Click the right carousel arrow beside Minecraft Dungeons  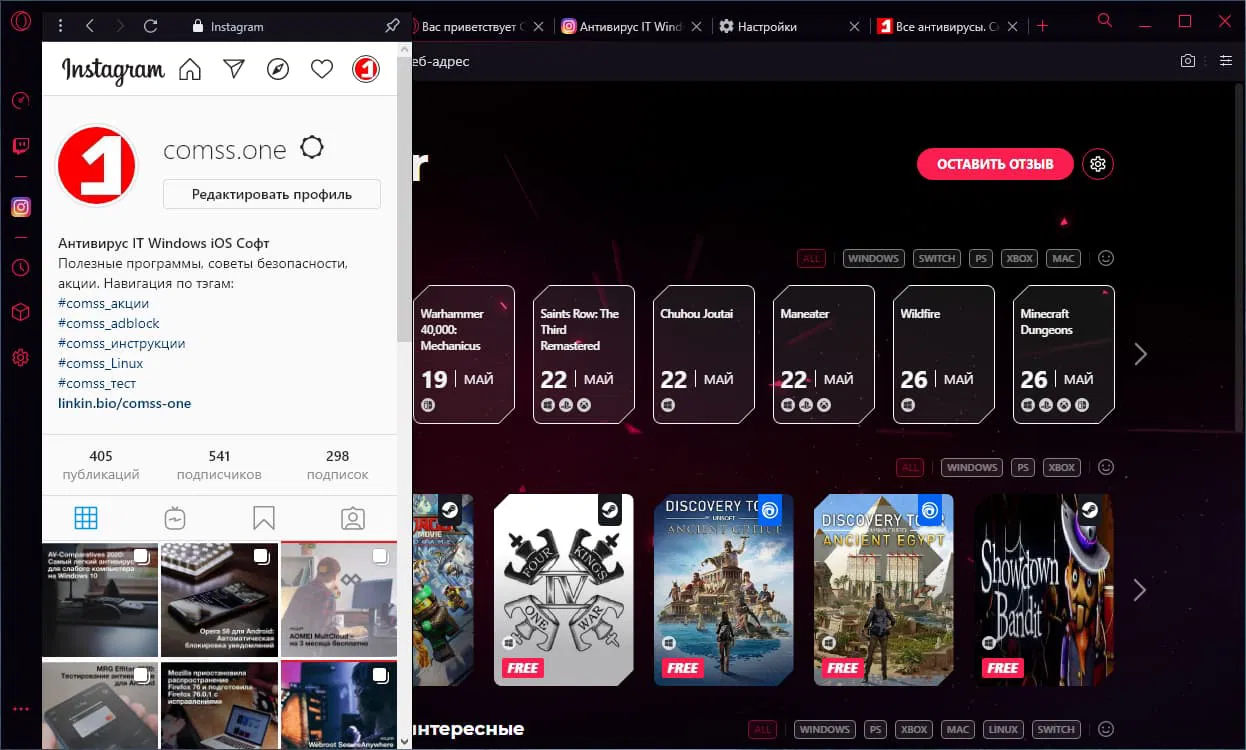[1141, 353]
